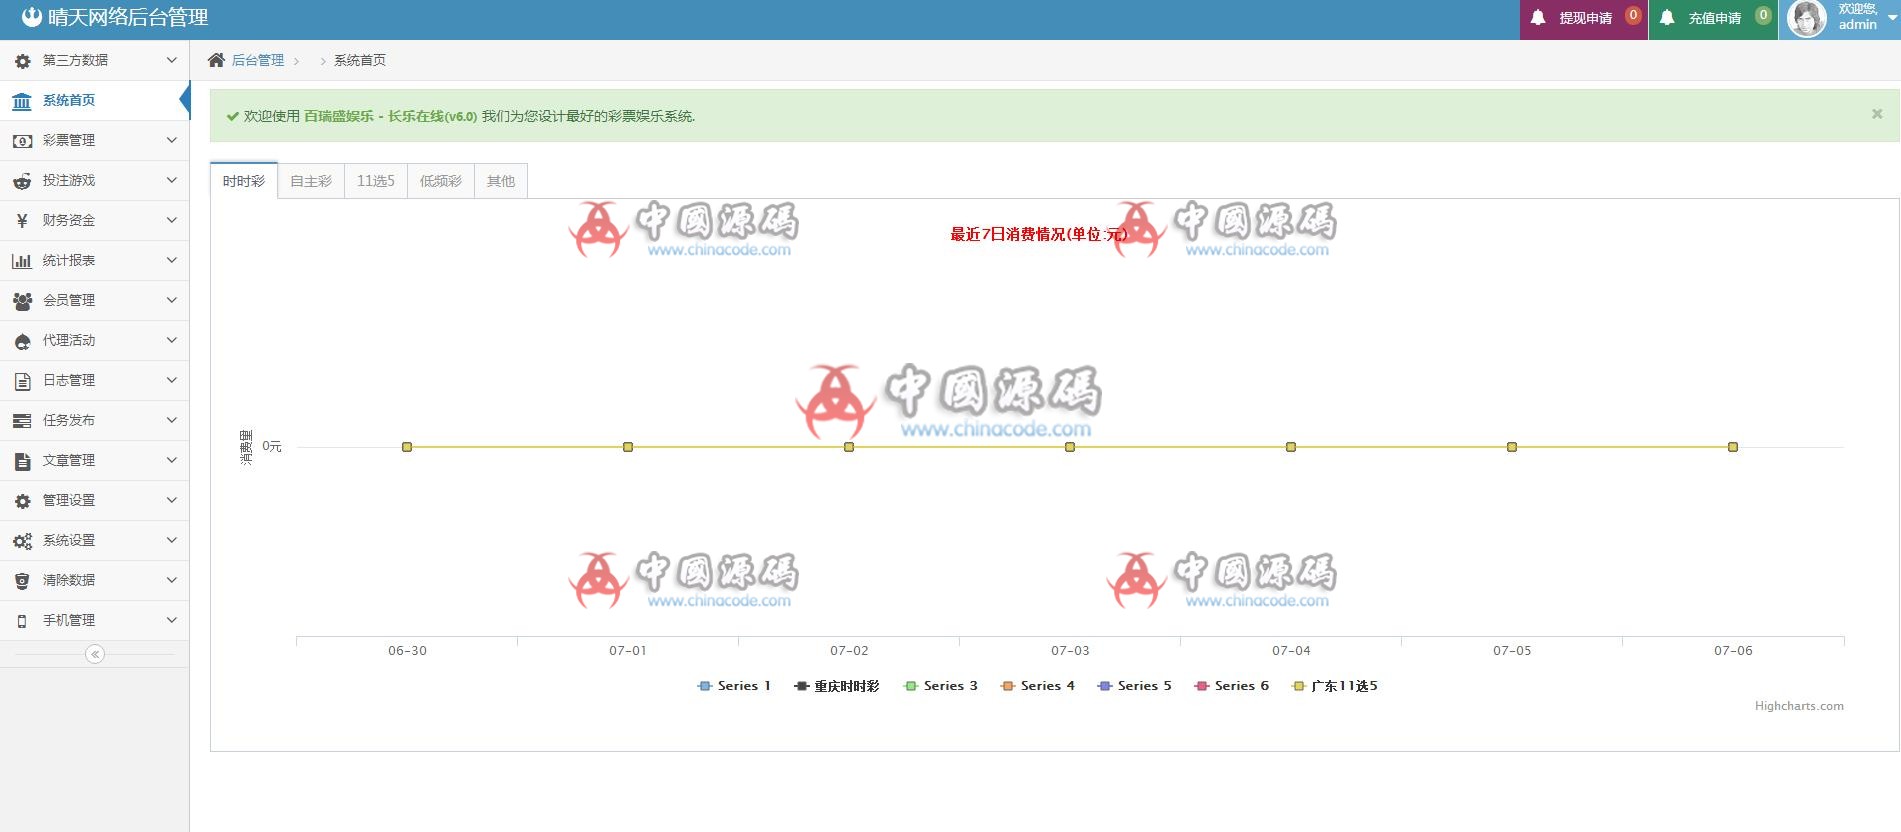Expand the 会员管理 menu chevron
The image size is (1901, 832).
(171, 300)
